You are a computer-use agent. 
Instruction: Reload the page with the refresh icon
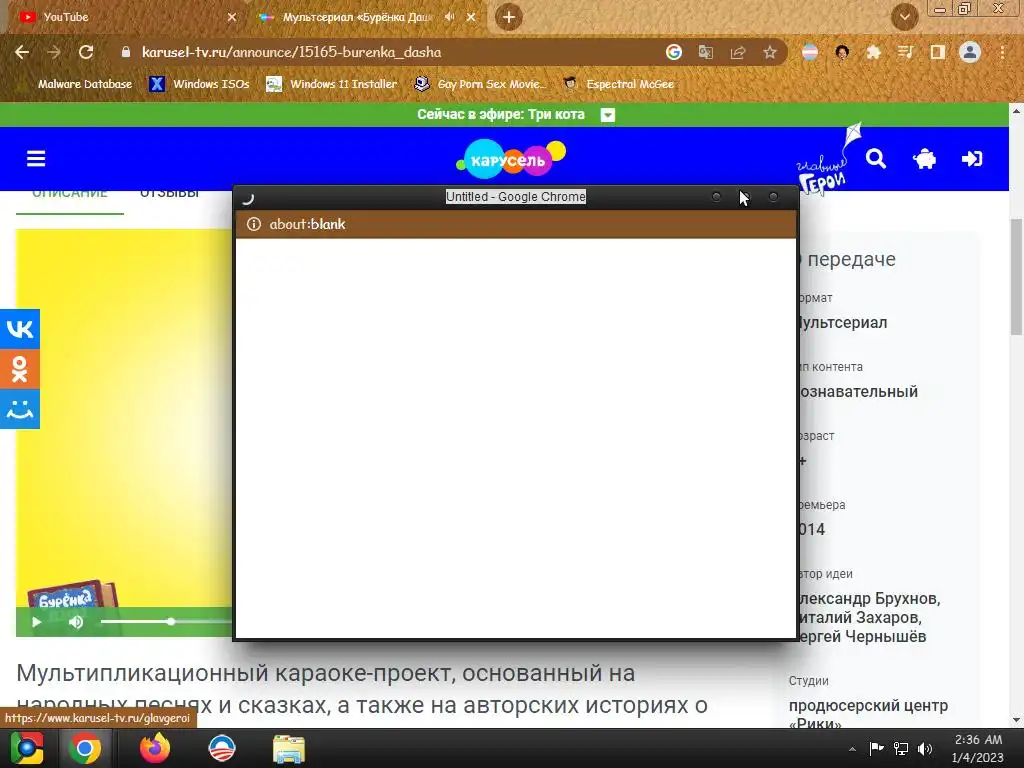pyautogui.click(x=86, y=52)
